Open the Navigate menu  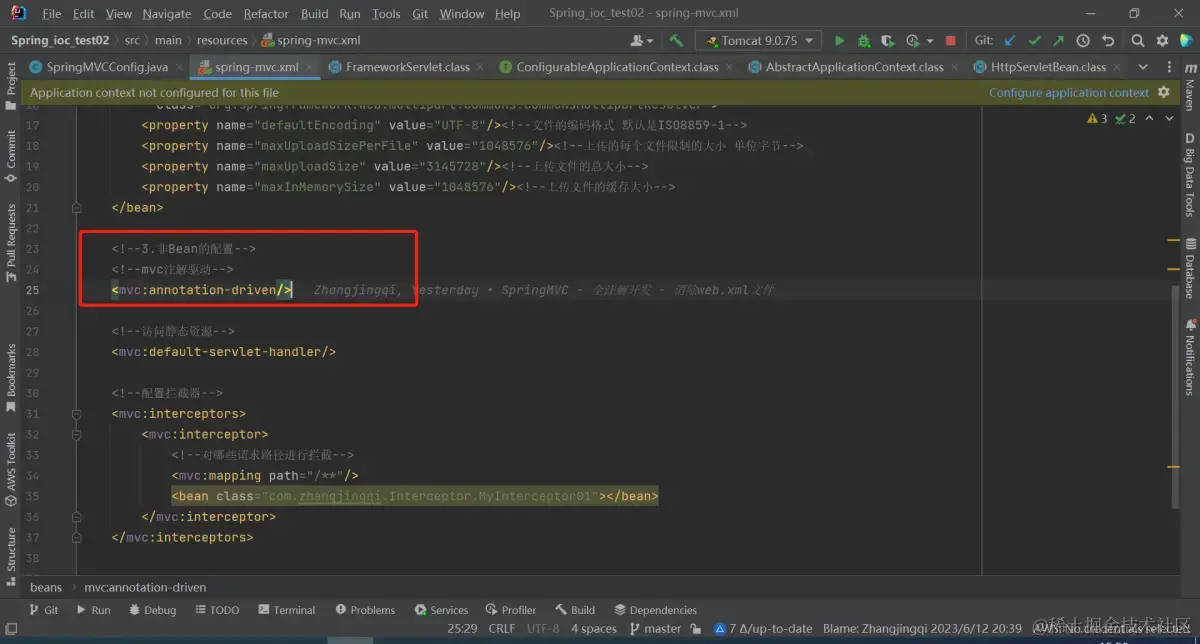167,14
